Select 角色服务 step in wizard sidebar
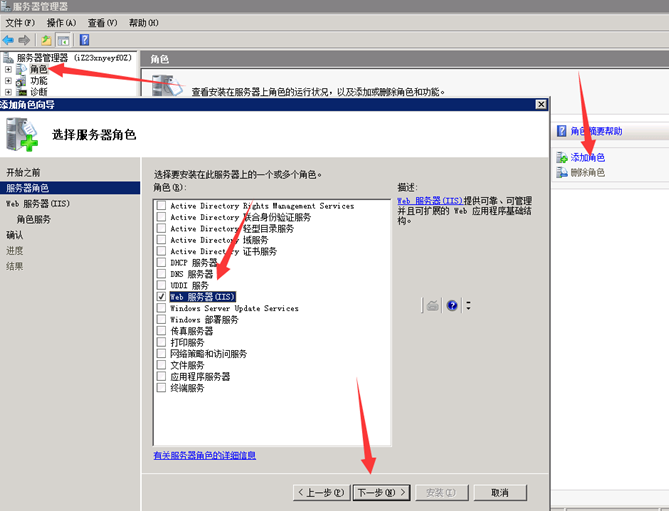Screen dimensions: 669x513 point(34,219)
